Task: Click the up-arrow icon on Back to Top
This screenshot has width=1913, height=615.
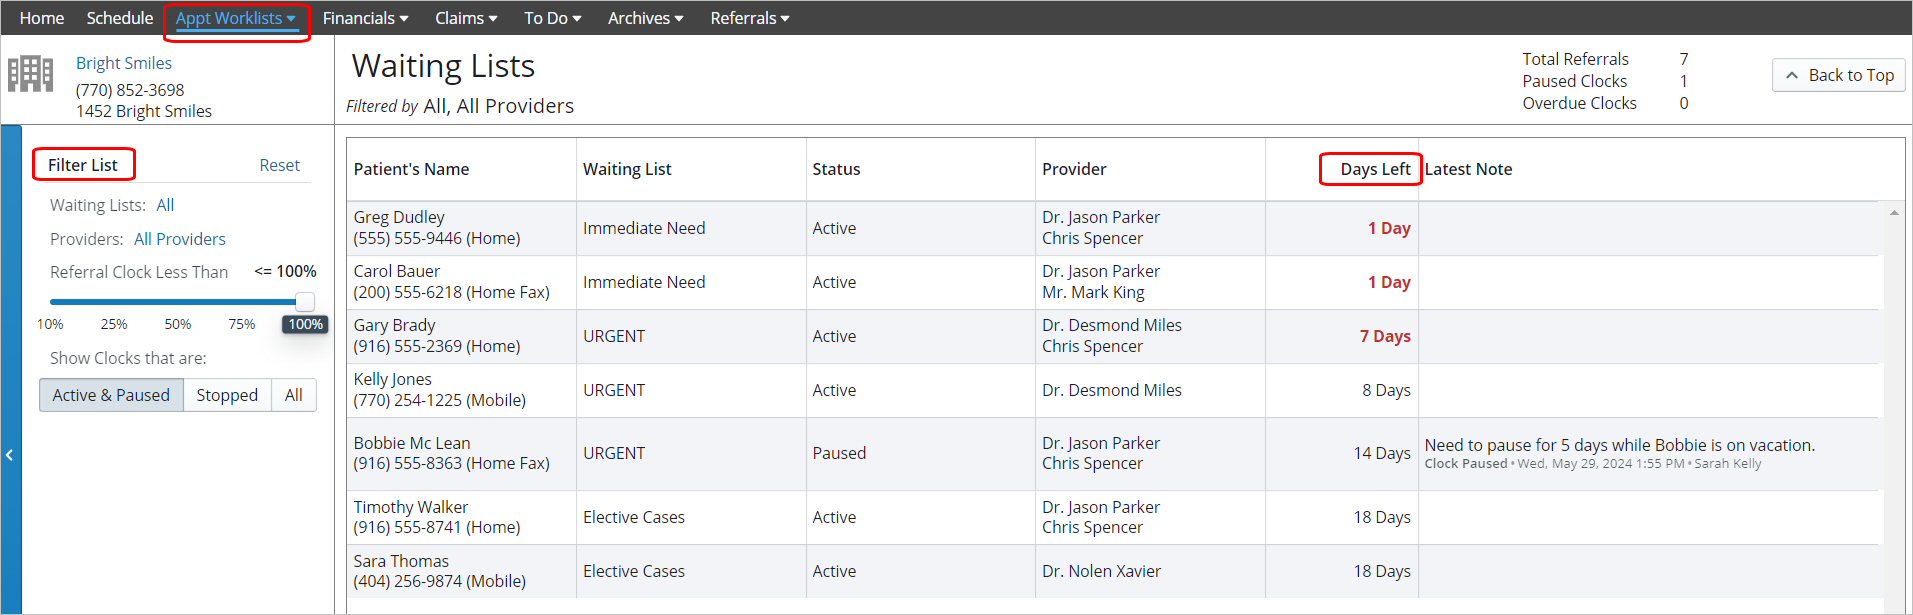Action: (1791, 75)
